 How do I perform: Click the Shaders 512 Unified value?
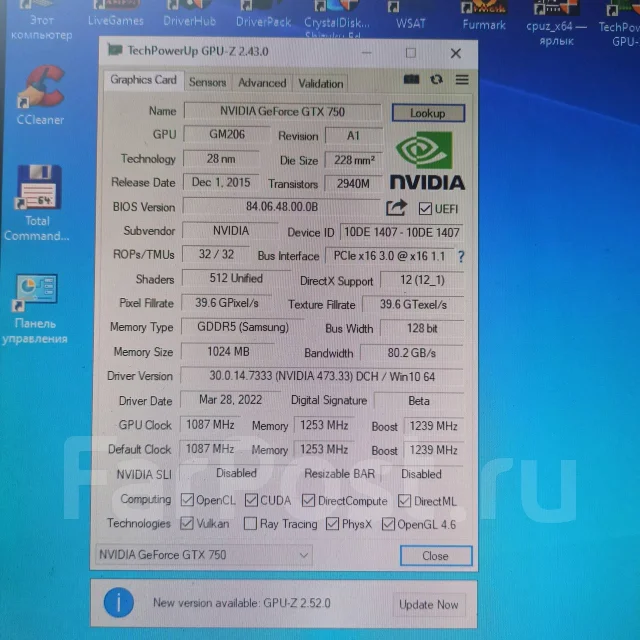(x=236, y=278)
